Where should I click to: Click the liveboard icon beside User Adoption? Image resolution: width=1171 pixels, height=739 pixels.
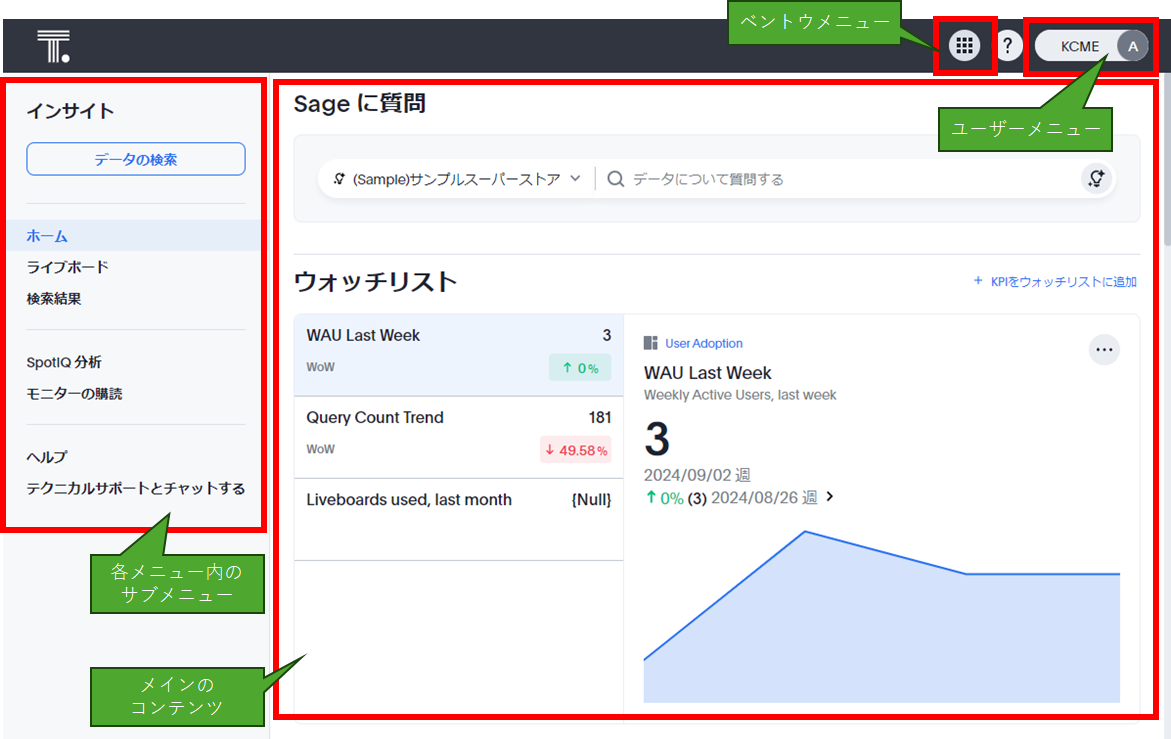pyautogui.click(x=651, y=343)
